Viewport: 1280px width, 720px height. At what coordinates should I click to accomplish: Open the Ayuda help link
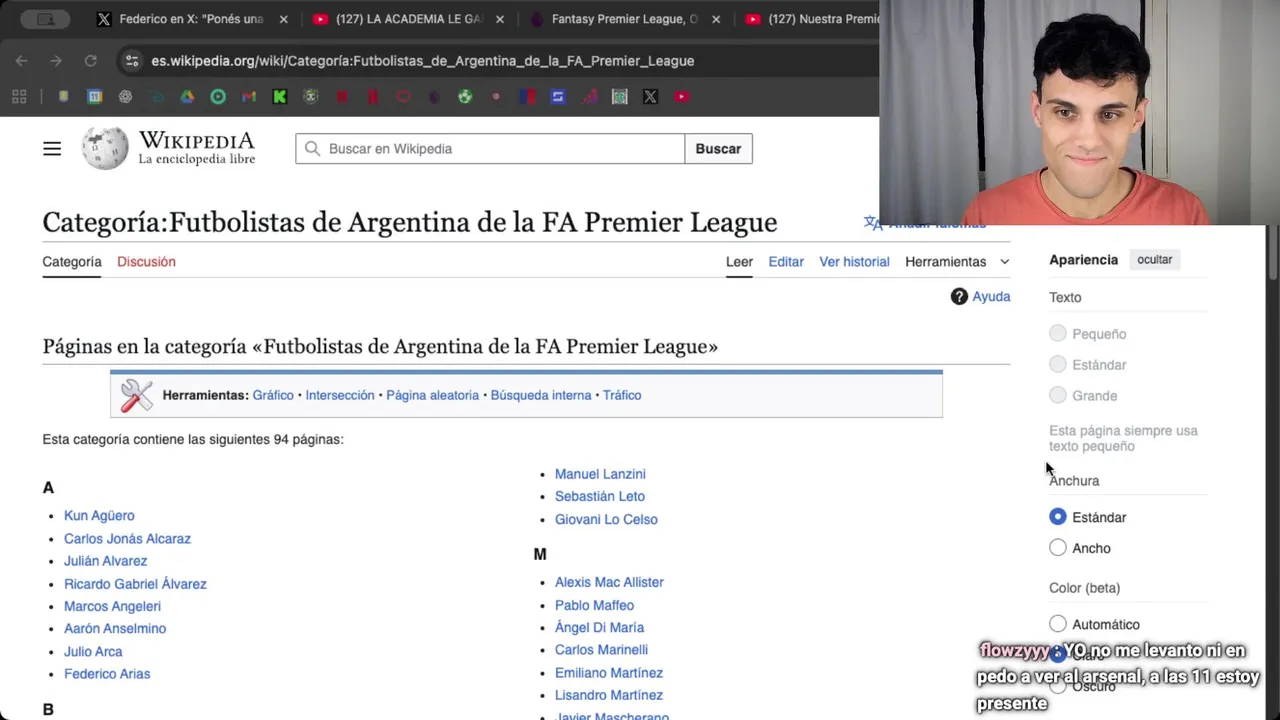pos(991,296)
